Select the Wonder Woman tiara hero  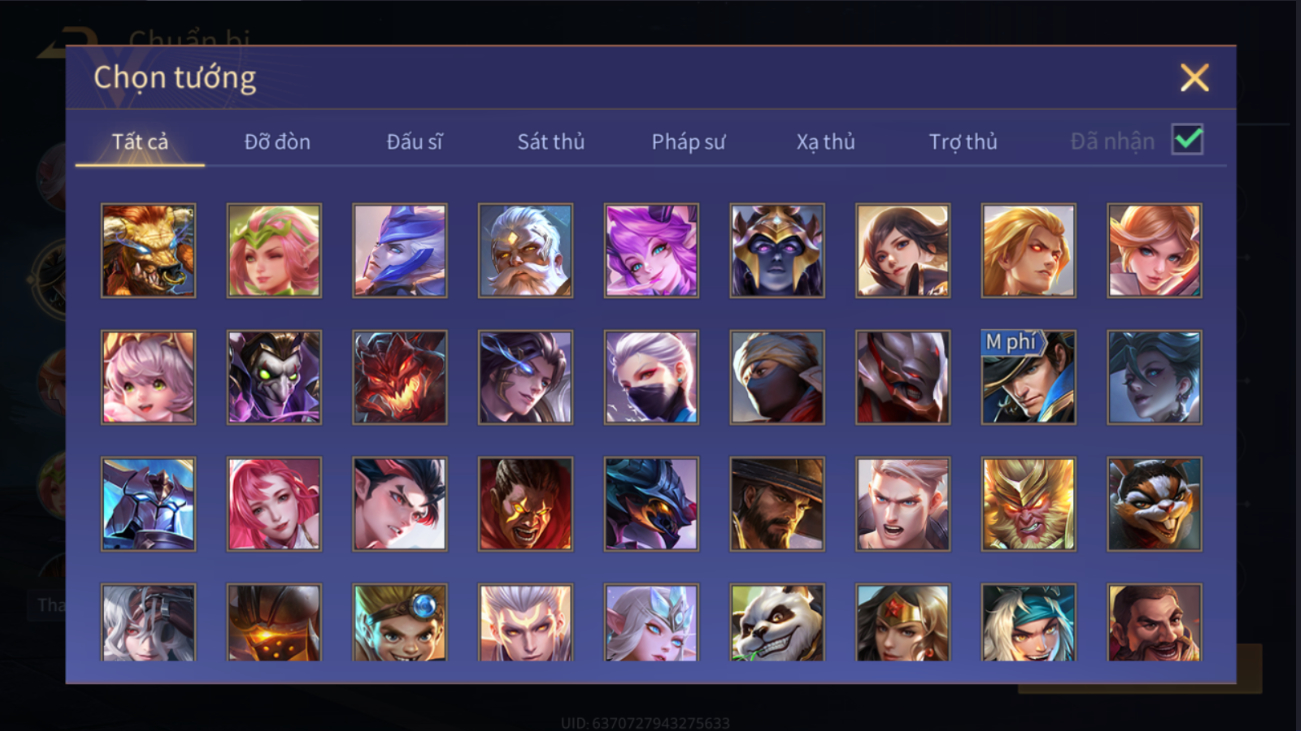point(902,623)
